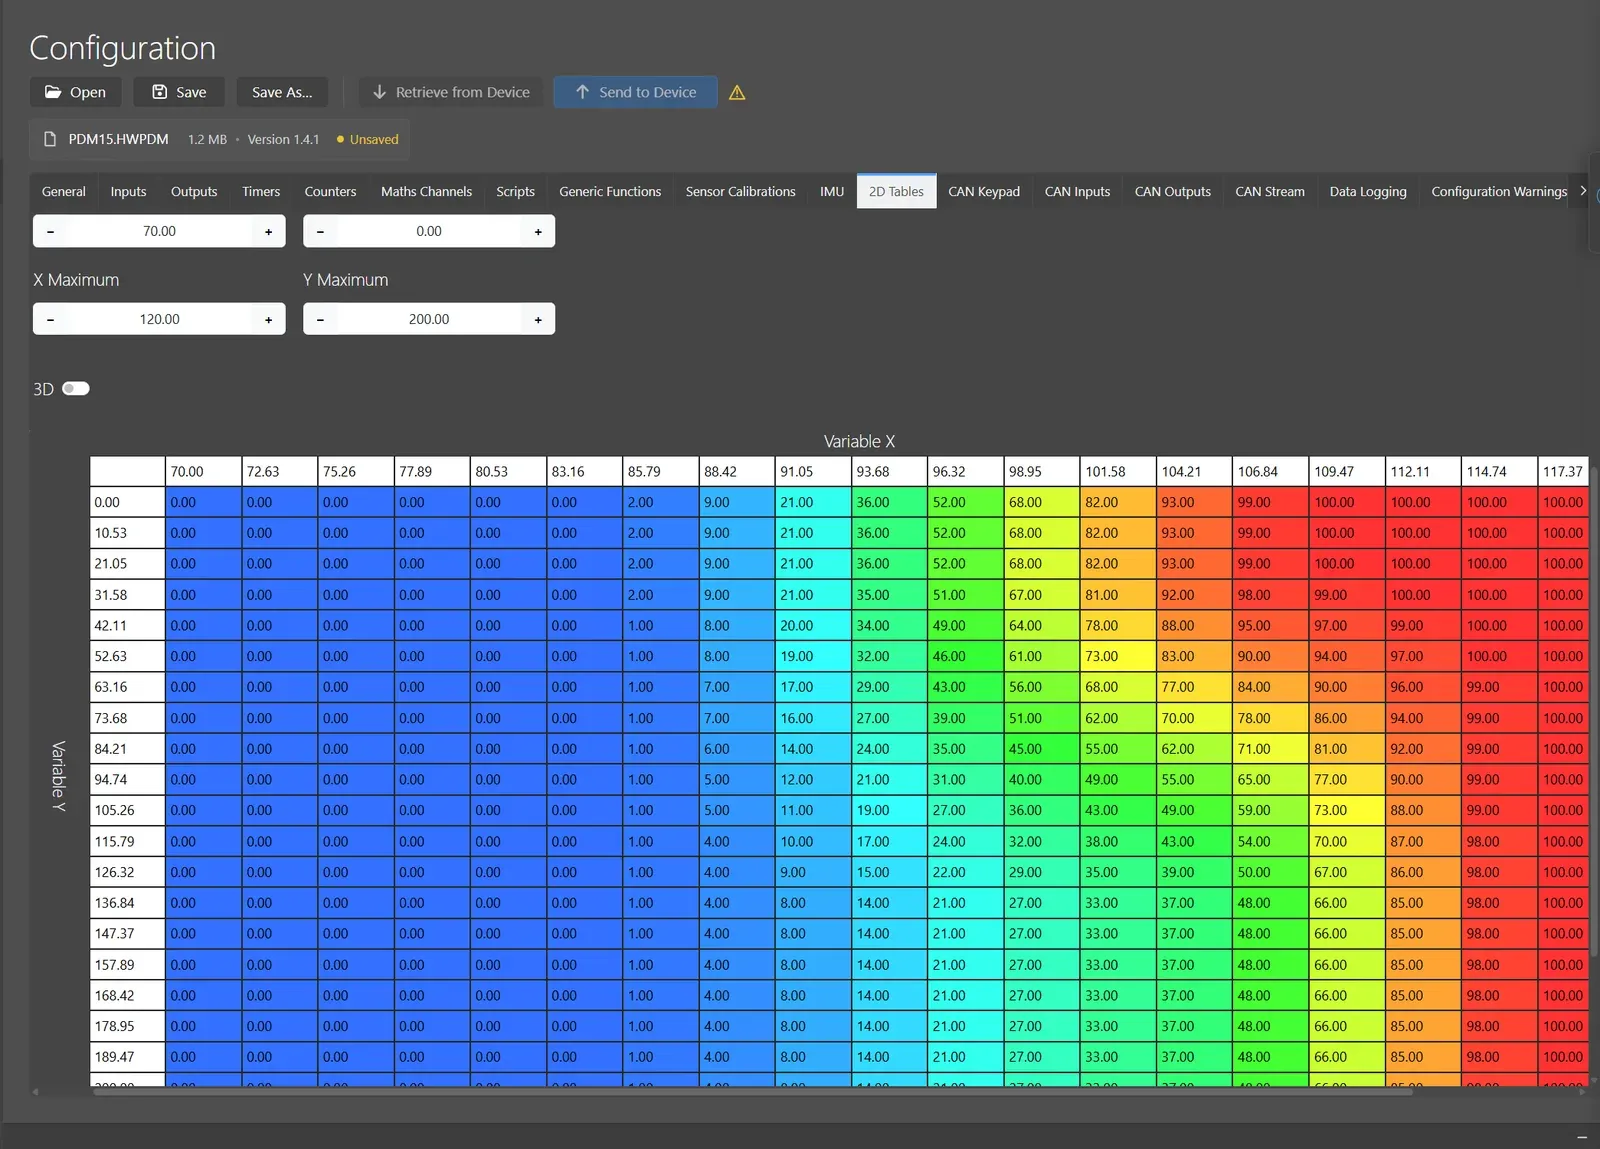1600x1149 pixels.
Task: Decrease the 70.00 value with minus
Action: [x=51, y=232]
